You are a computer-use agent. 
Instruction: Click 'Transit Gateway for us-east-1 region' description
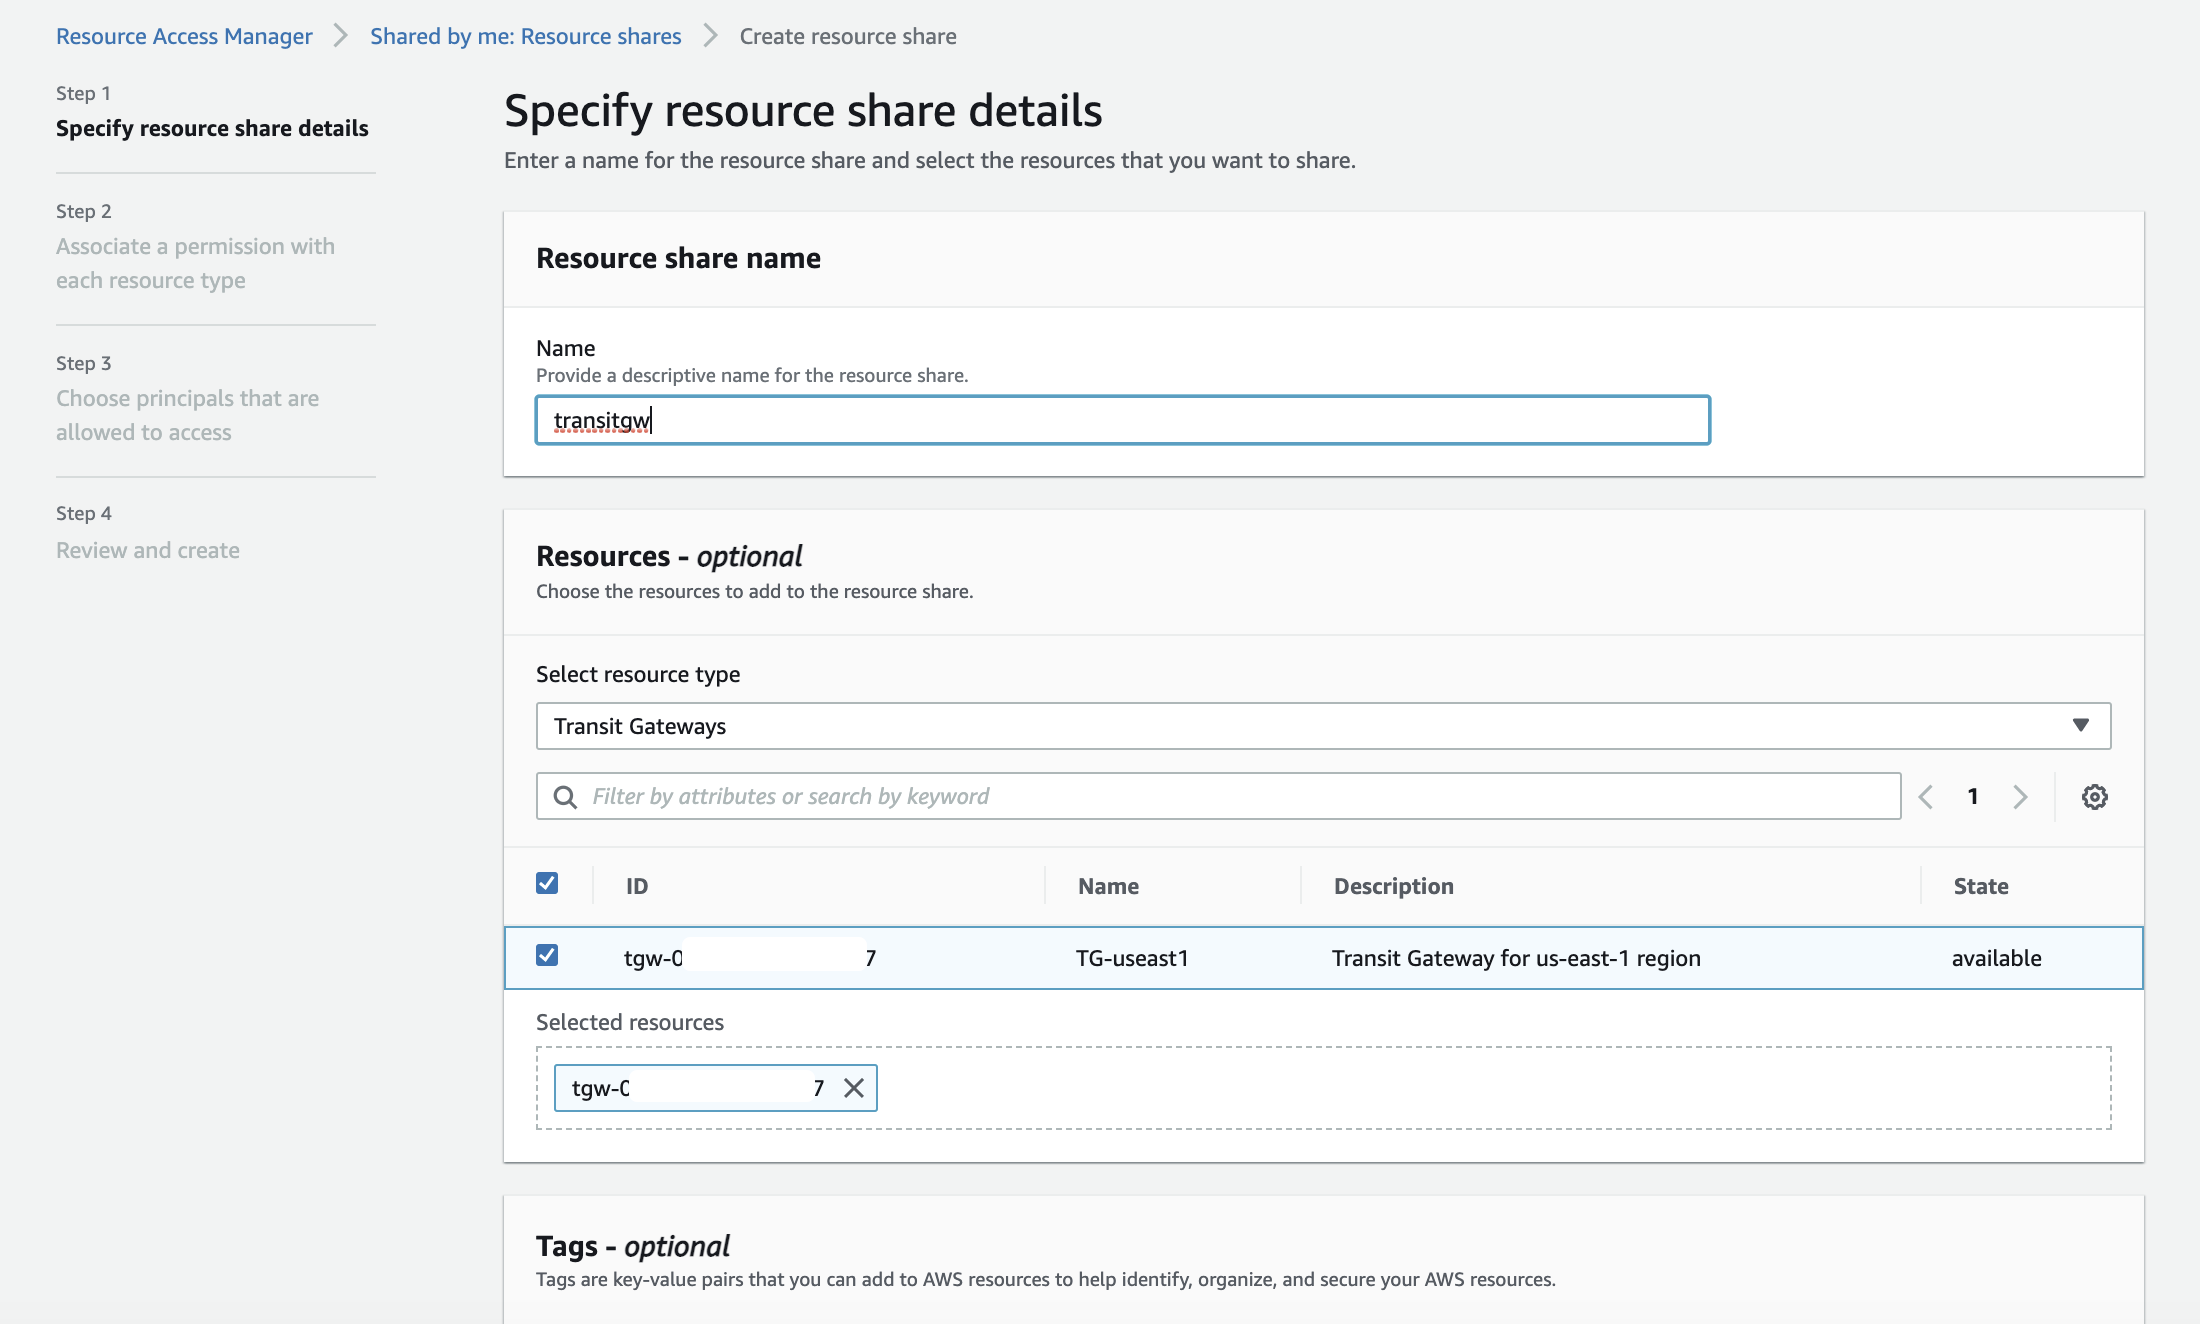1516,958
